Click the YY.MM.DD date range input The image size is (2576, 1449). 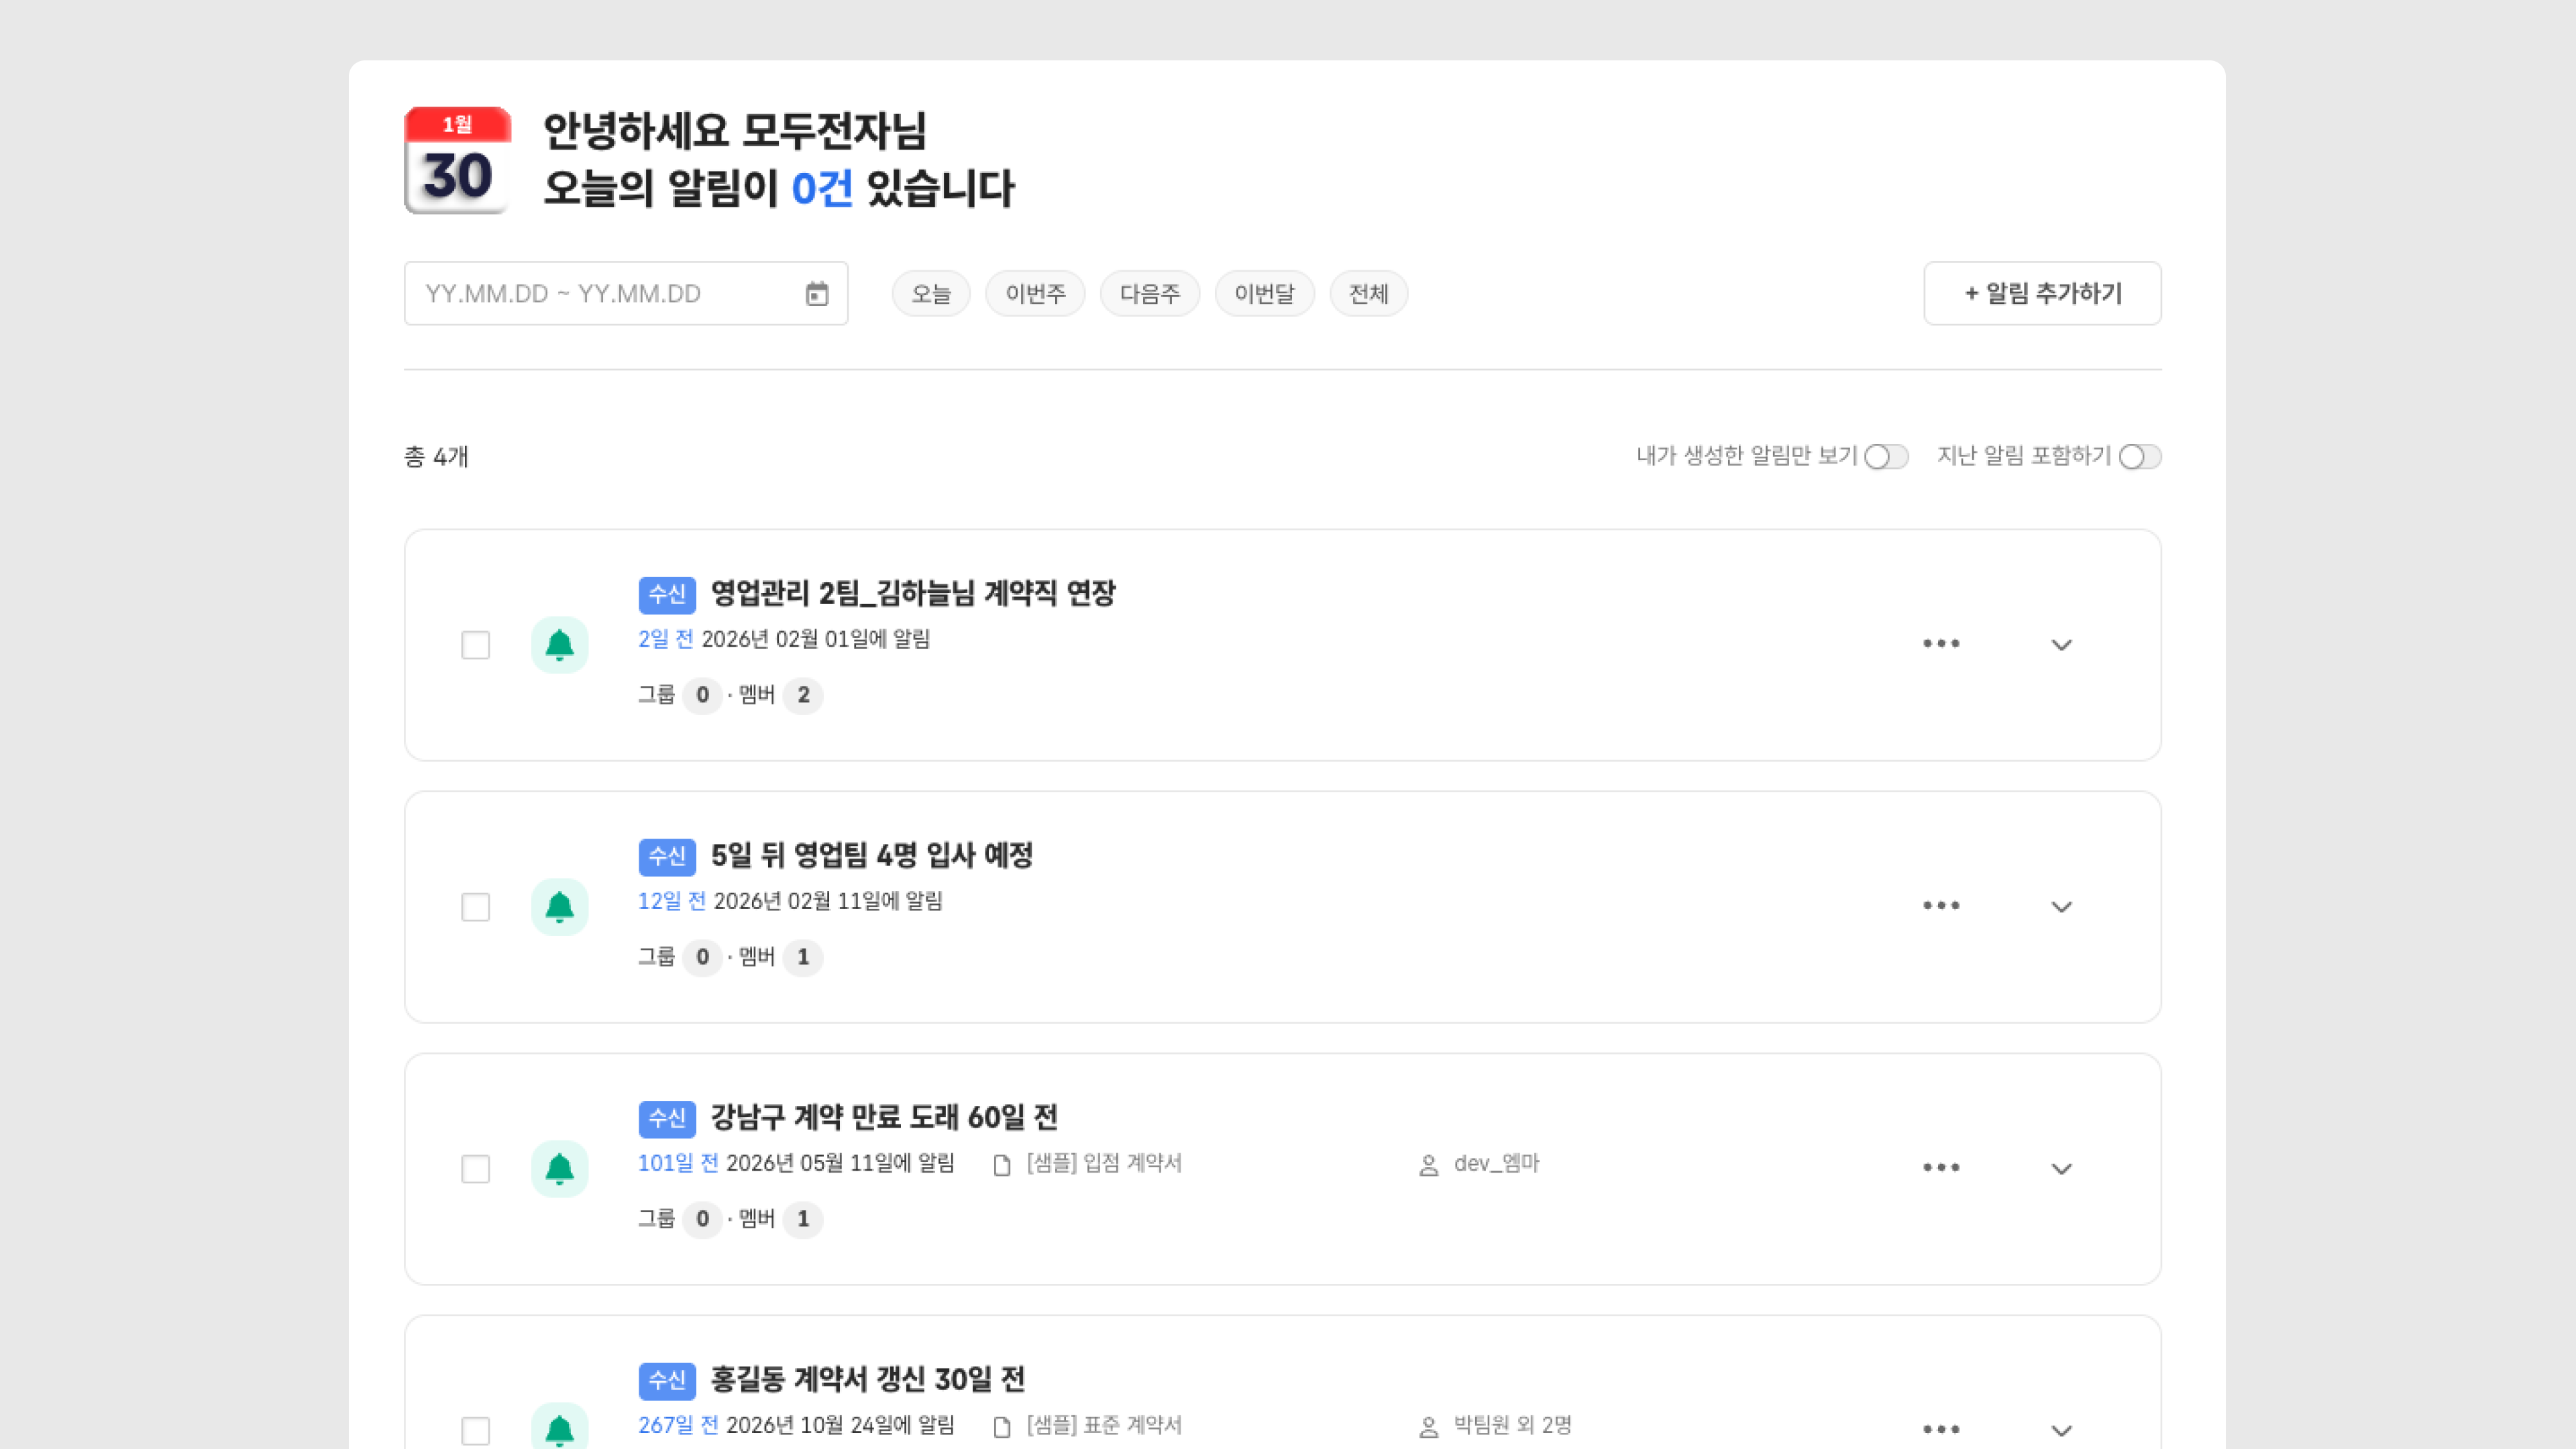click(600, 294)
